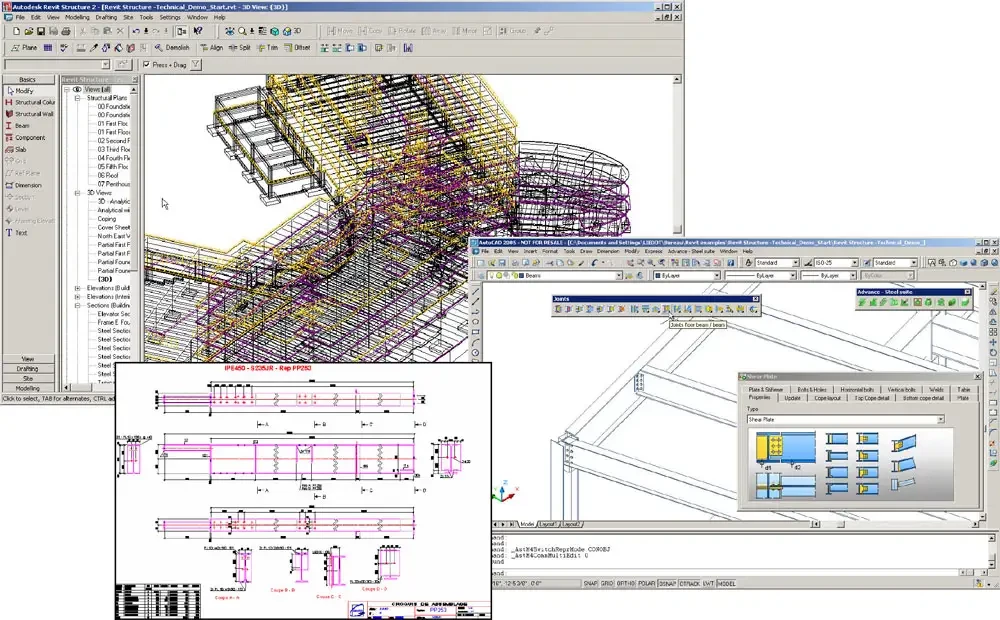Print the Revit view using the printer icon
Screen dimensions: 1000x620
coord(65,31)
